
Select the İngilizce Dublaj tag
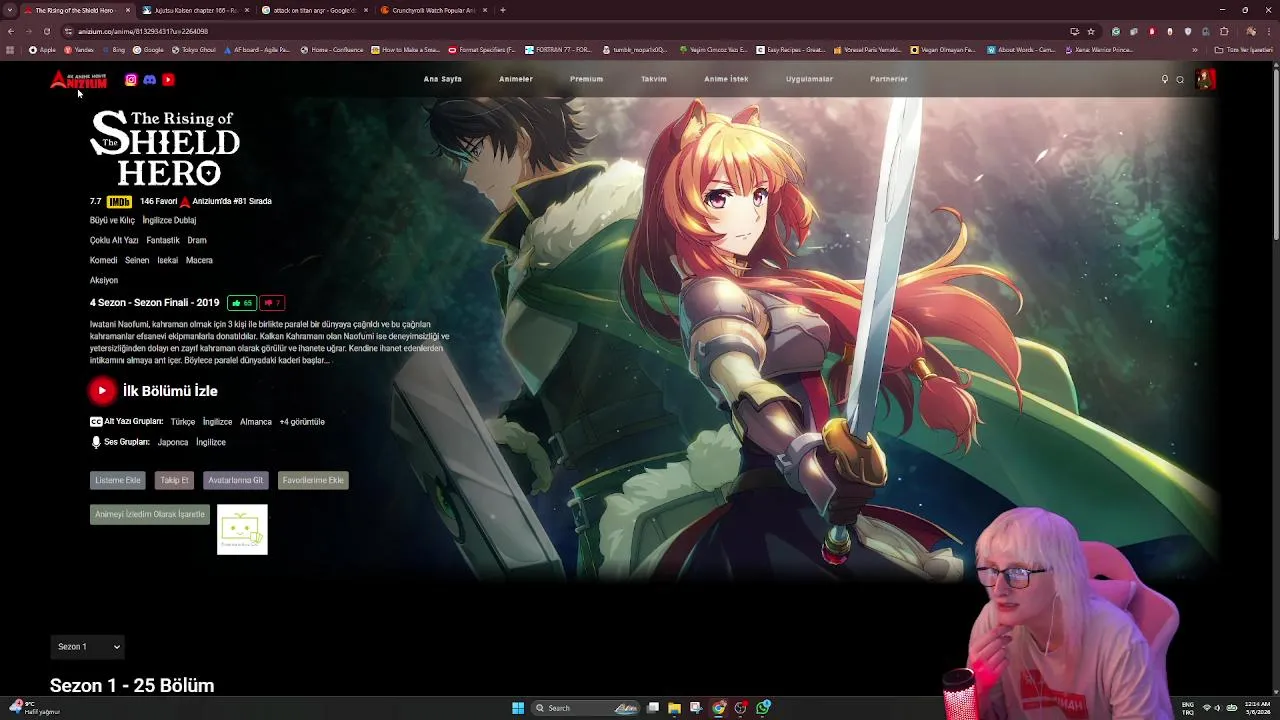[x=169, y=221]
